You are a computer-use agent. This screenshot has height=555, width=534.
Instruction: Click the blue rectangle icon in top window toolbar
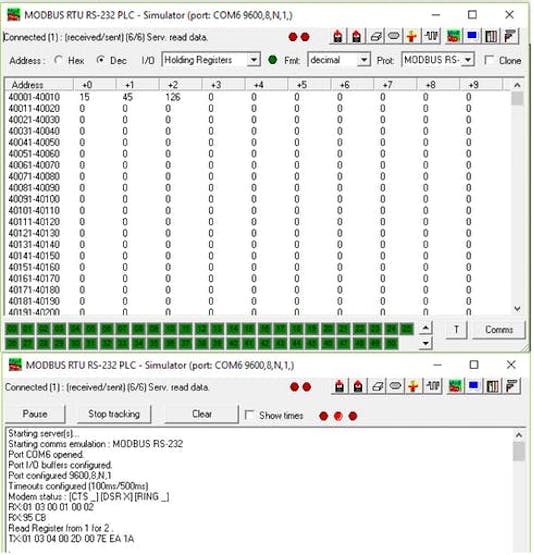click(472, 36)
